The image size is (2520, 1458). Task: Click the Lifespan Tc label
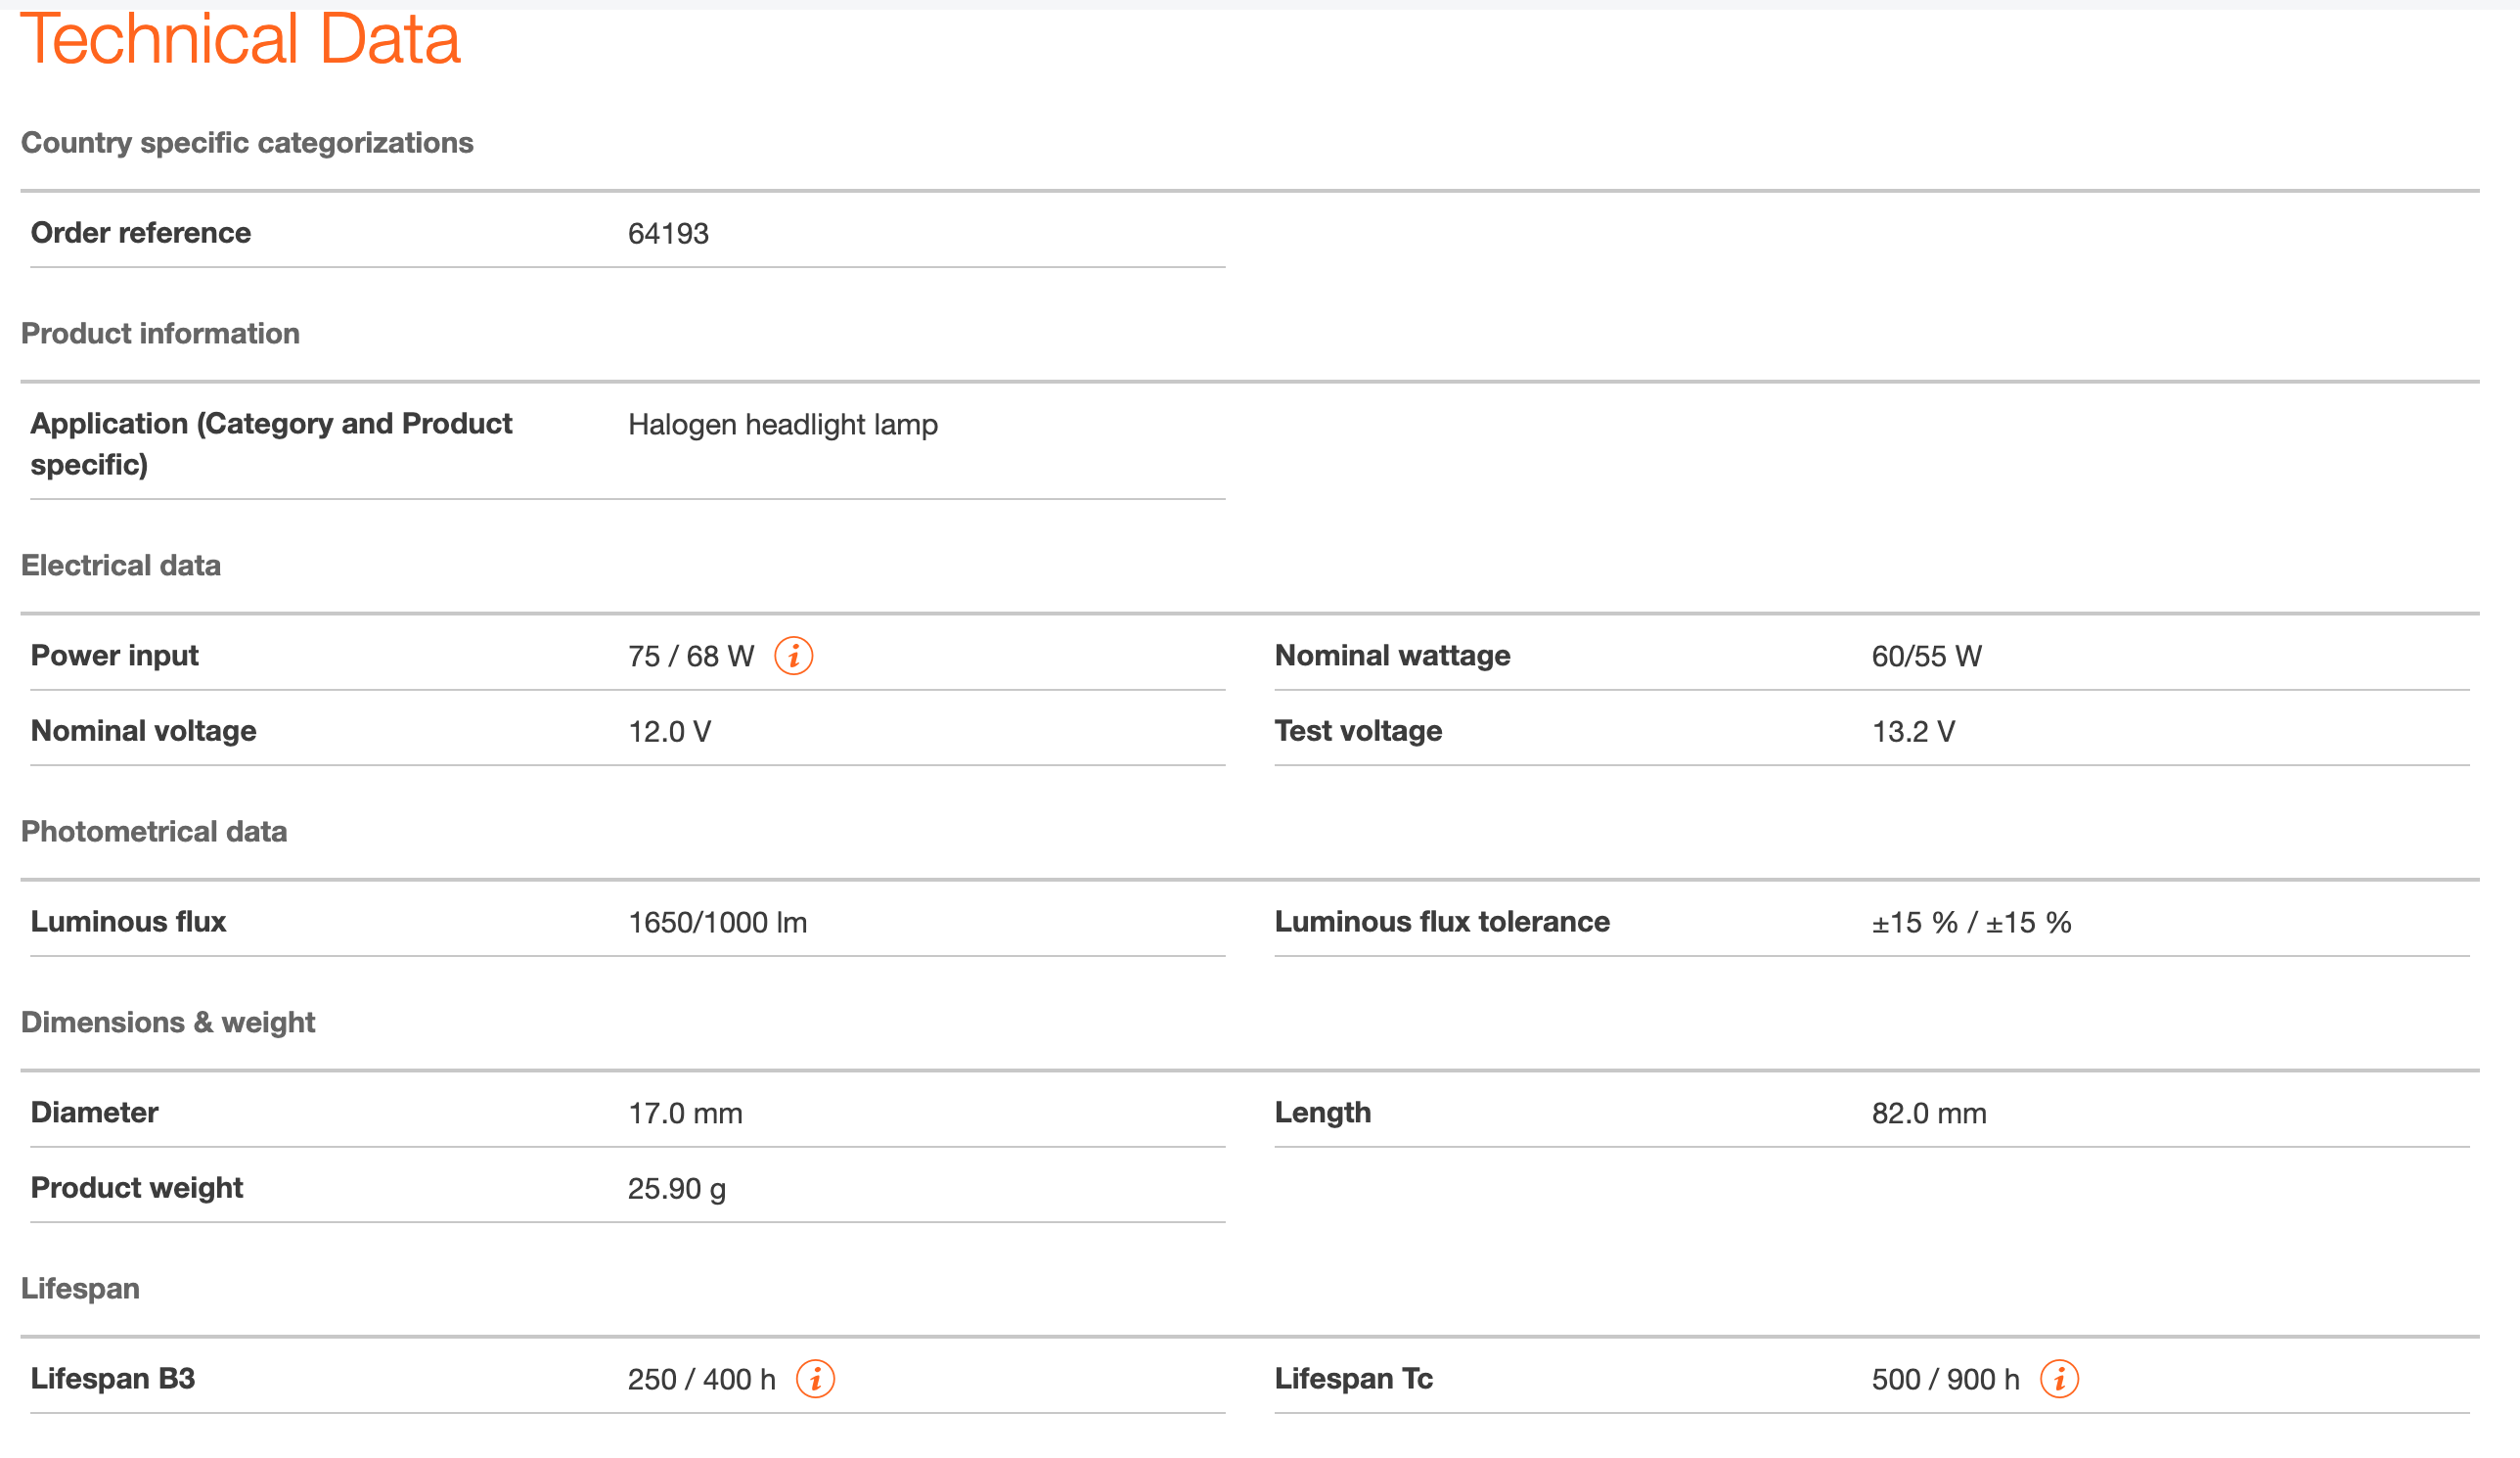[x=1354, y=1379]
